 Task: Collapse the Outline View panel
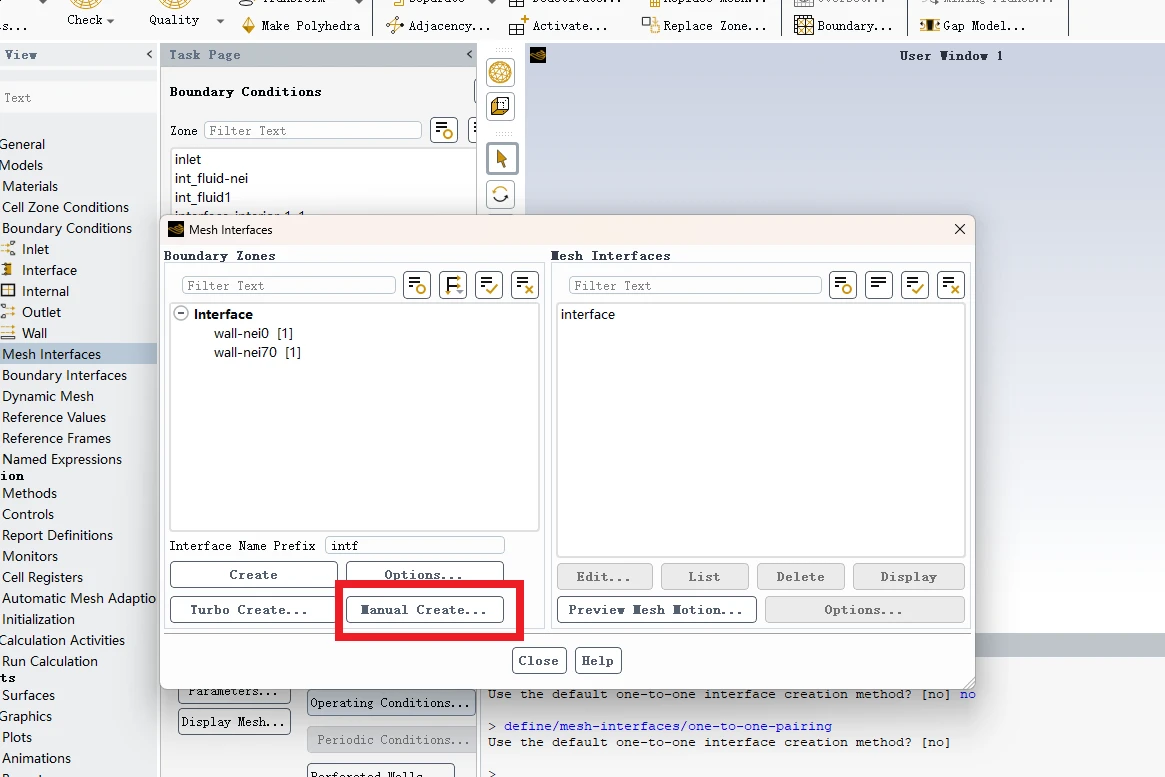149,54
